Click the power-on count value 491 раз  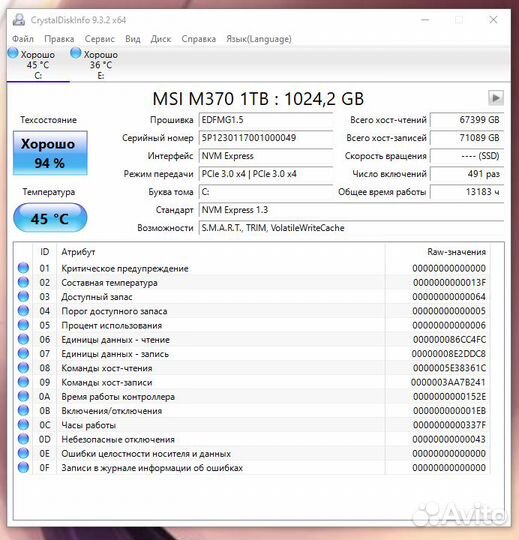pyautogui.click(x=467, y=174)
